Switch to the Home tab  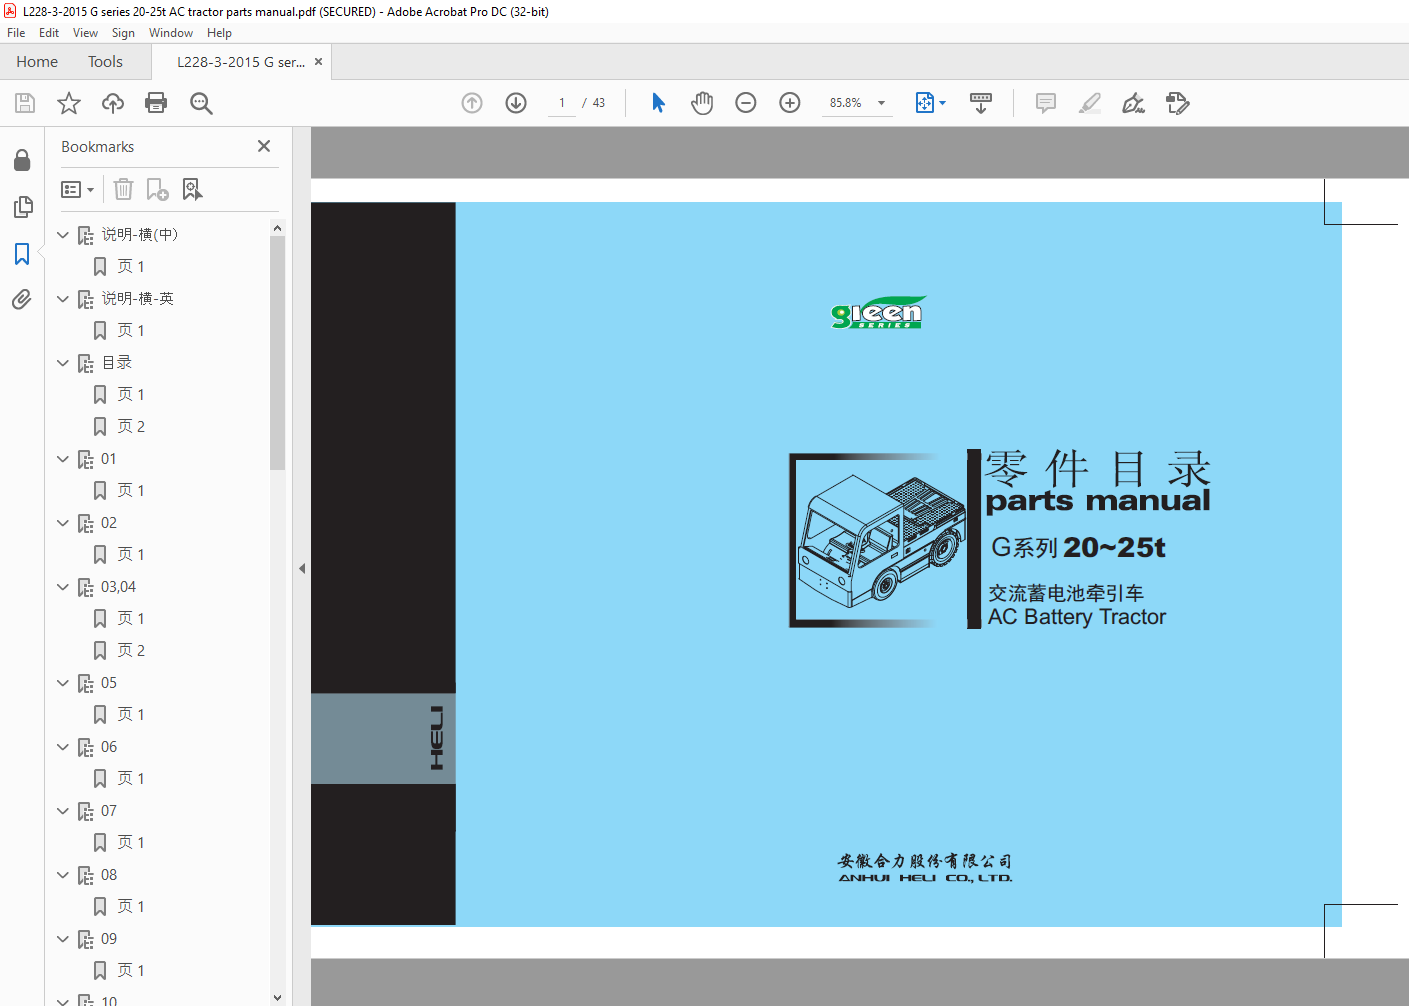(37, 62)
